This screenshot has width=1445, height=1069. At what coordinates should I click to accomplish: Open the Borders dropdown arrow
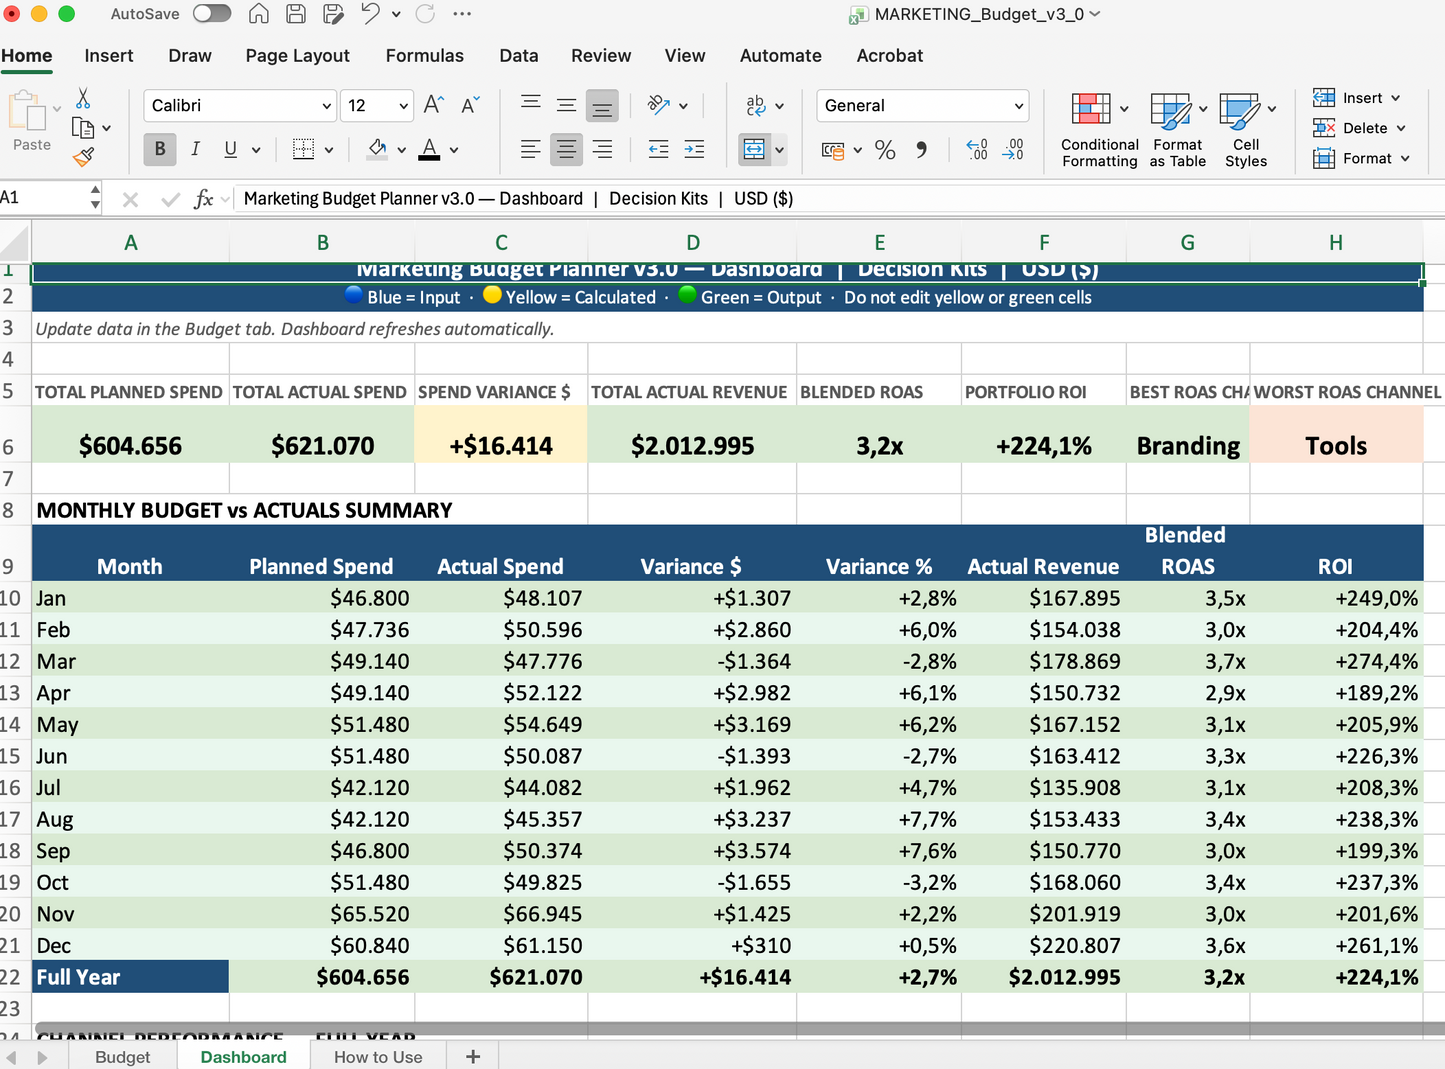pyautogui.click(x=328, y=150)
